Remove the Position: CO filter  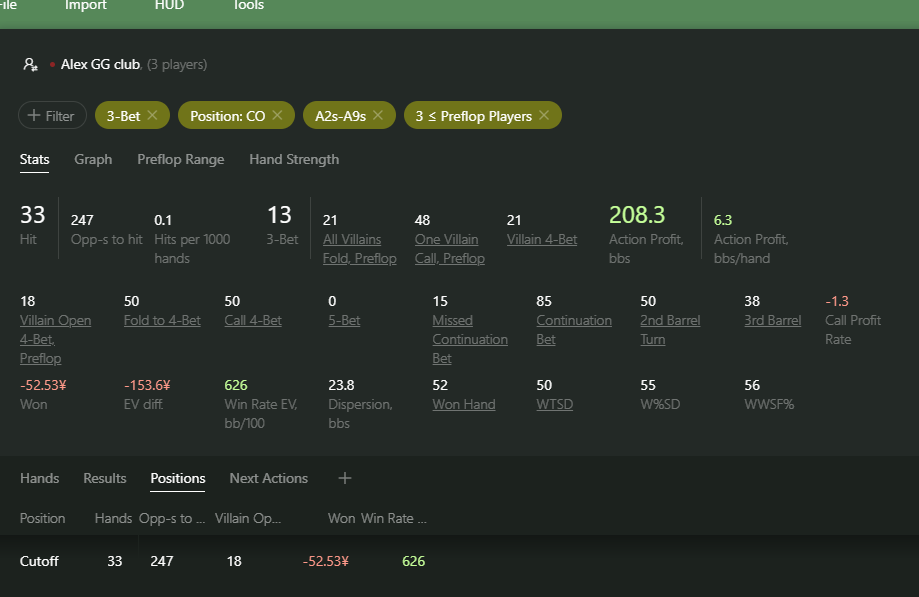(x=277, y=116)
